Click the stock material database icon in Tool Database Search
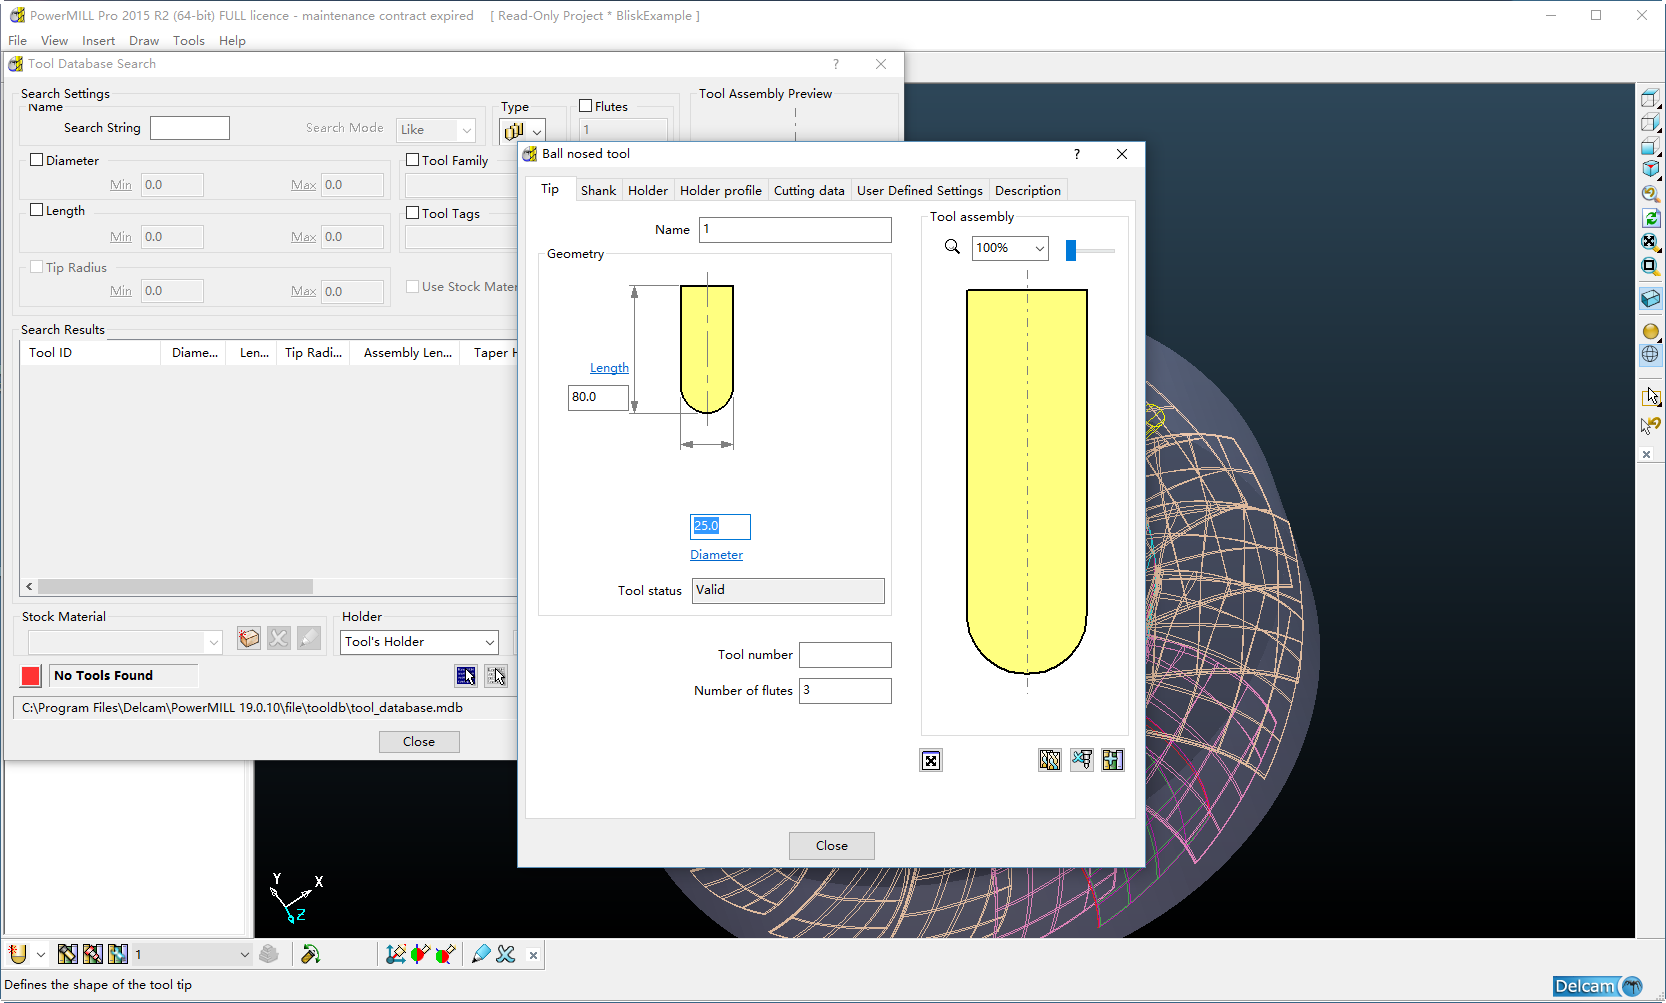The height and width of the screenshot is (1003, 1666). coord(249,638)
